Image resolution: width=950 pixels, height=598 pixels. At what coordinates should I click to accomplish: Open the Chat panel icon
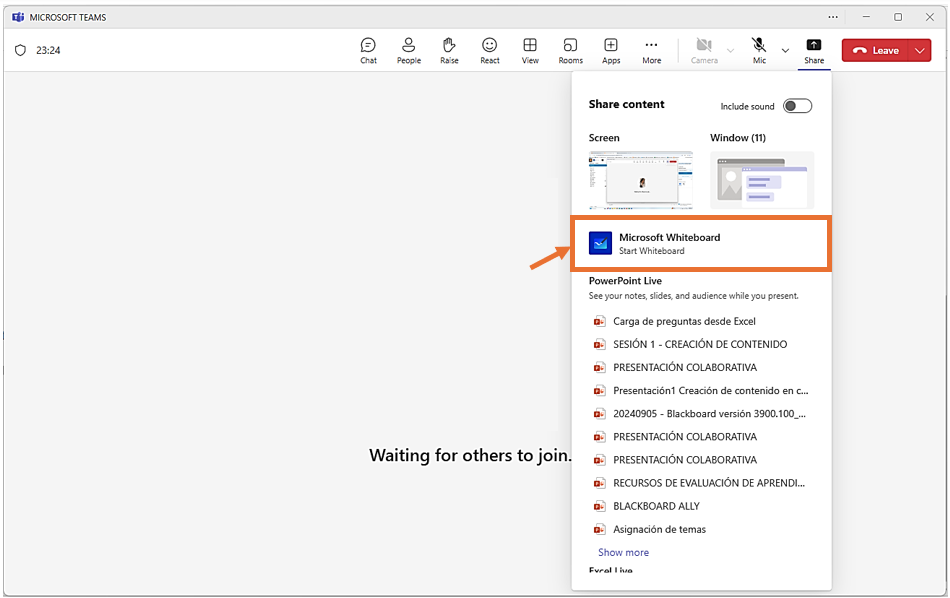point(368,50)
